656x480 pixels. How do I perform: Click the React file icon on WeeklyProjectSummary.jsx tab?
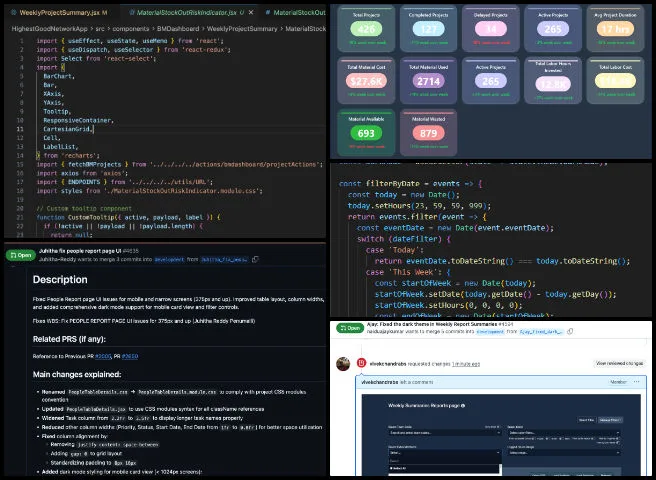(14, 13)
